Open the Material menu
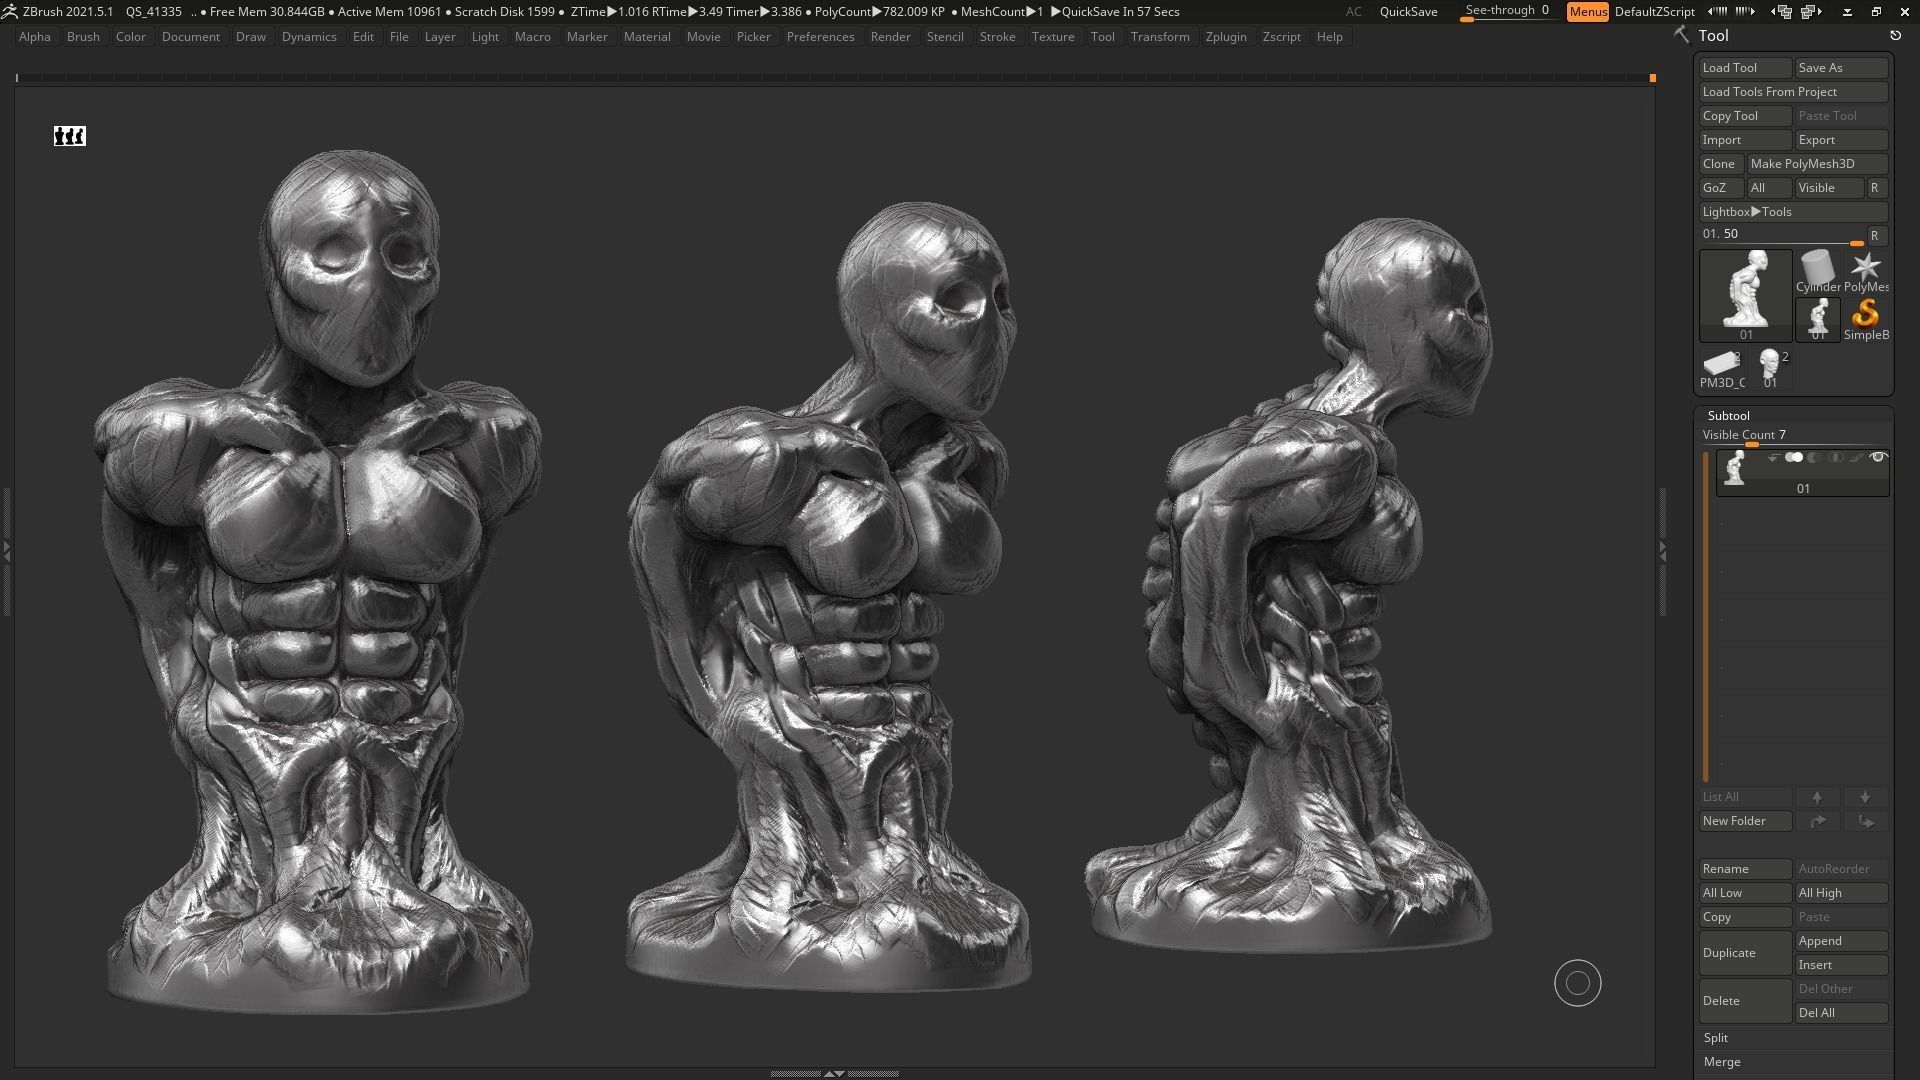Viewport: 1920px width, 1080px height. (x=647, y=36)
